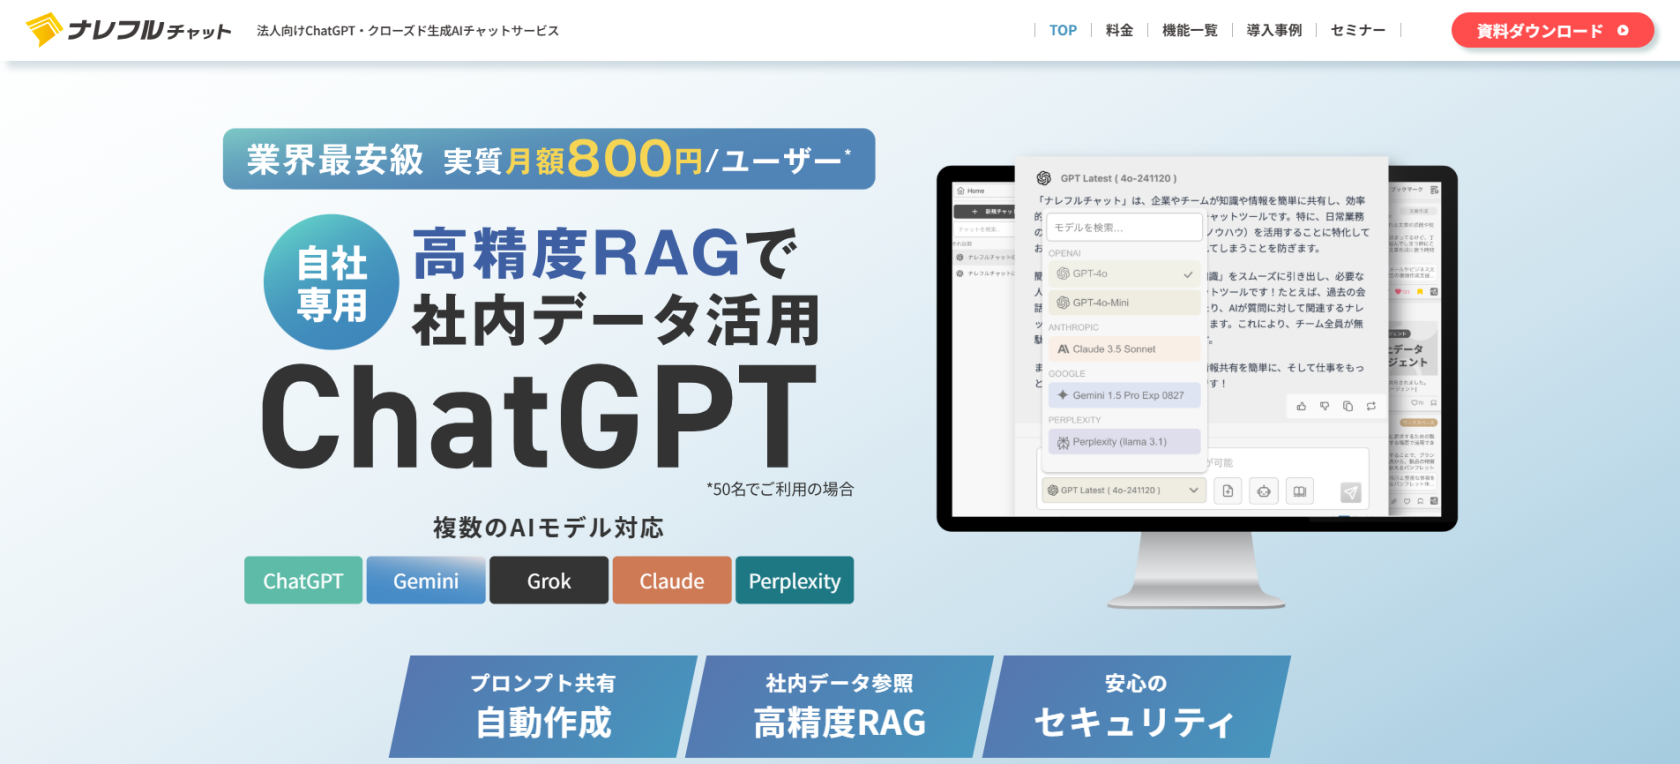Open 導入事例 case studies menu

[x=1274, y=30]
